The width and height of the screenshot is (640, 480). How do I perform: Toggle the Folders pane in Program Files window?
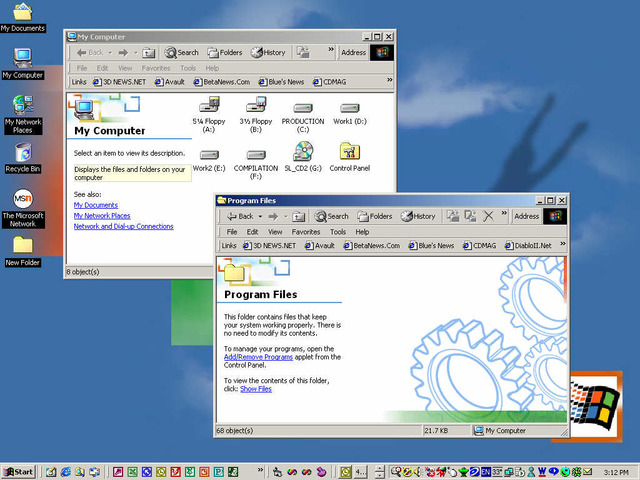pos(374,216)
